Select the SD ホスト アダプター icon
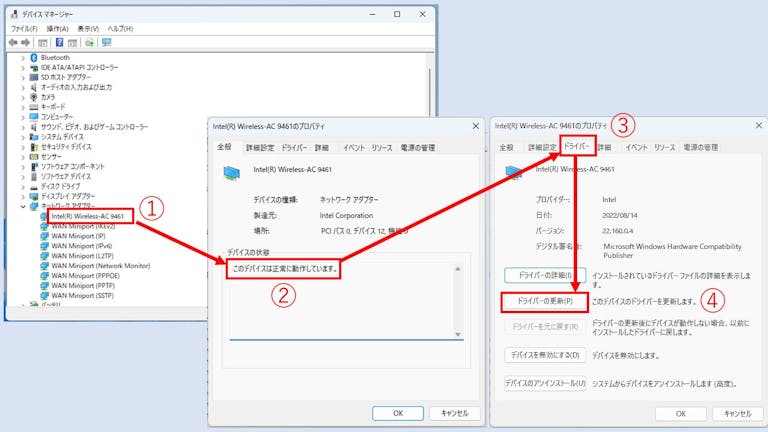The image size is (768, 432). 34,77
